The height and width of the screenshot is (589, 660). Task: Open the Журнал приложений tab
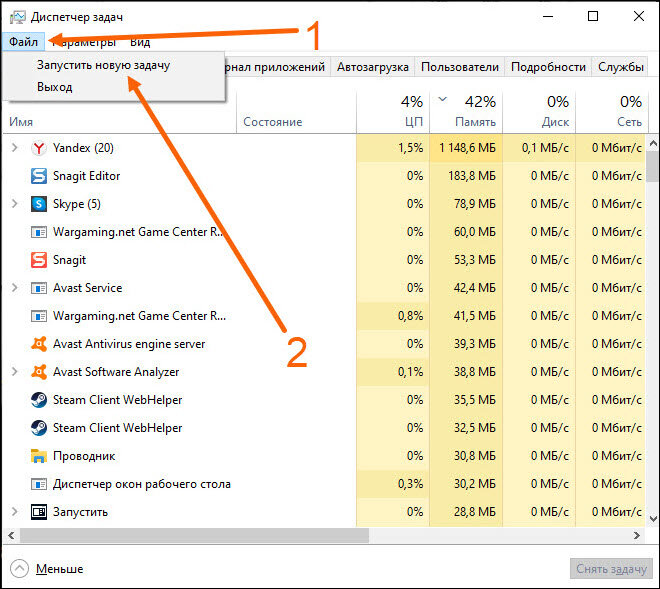[x=276, y=67]
